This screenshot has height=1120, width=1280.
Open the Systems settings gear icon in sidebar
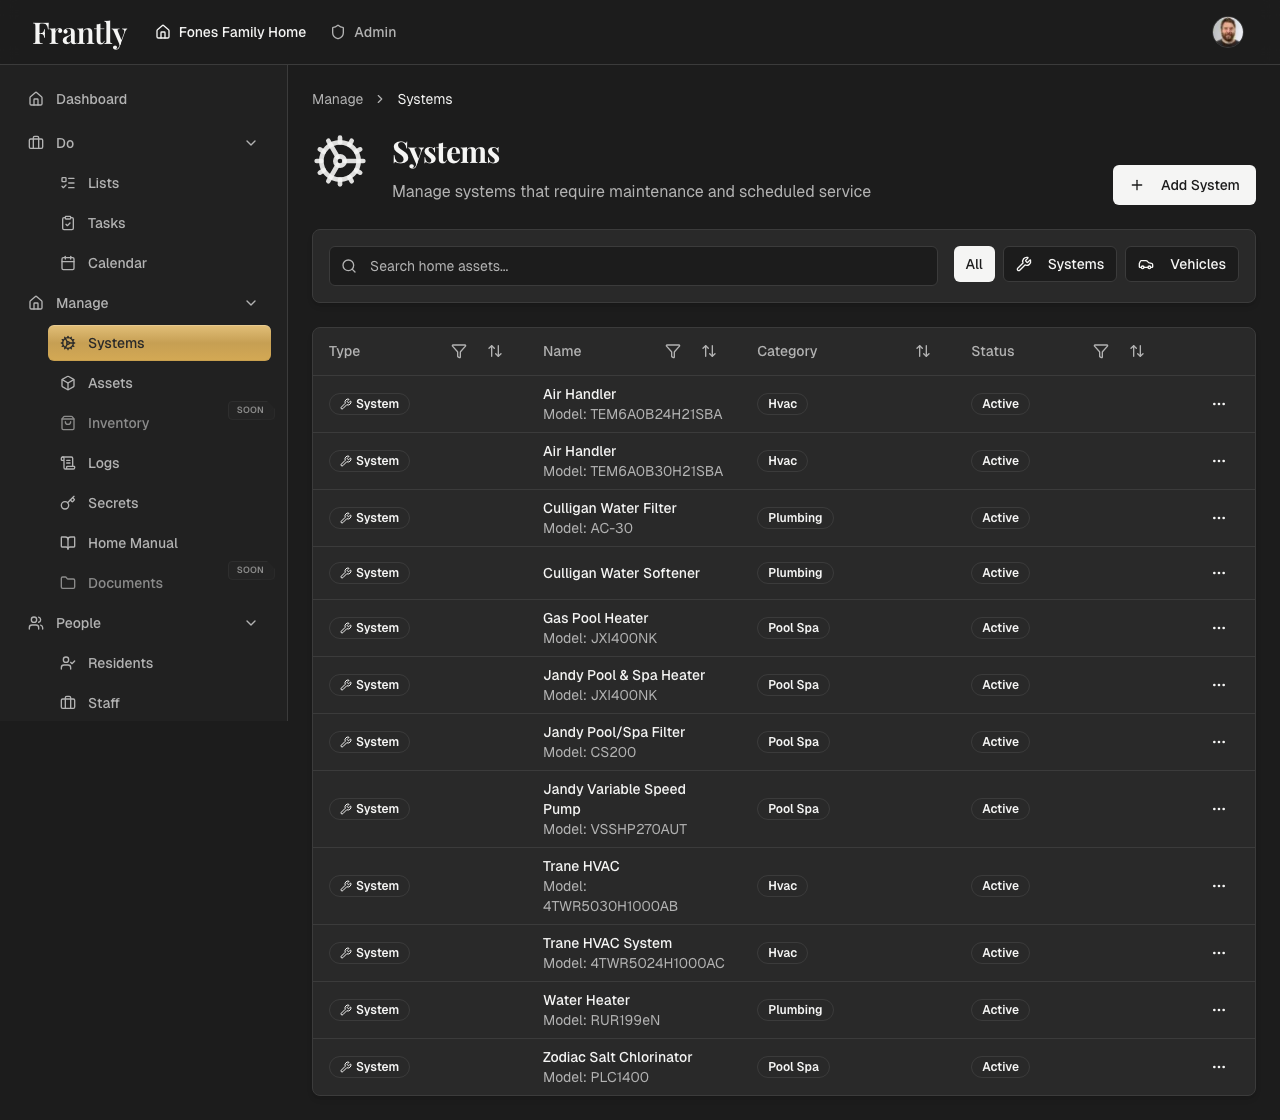pos(67,342)
